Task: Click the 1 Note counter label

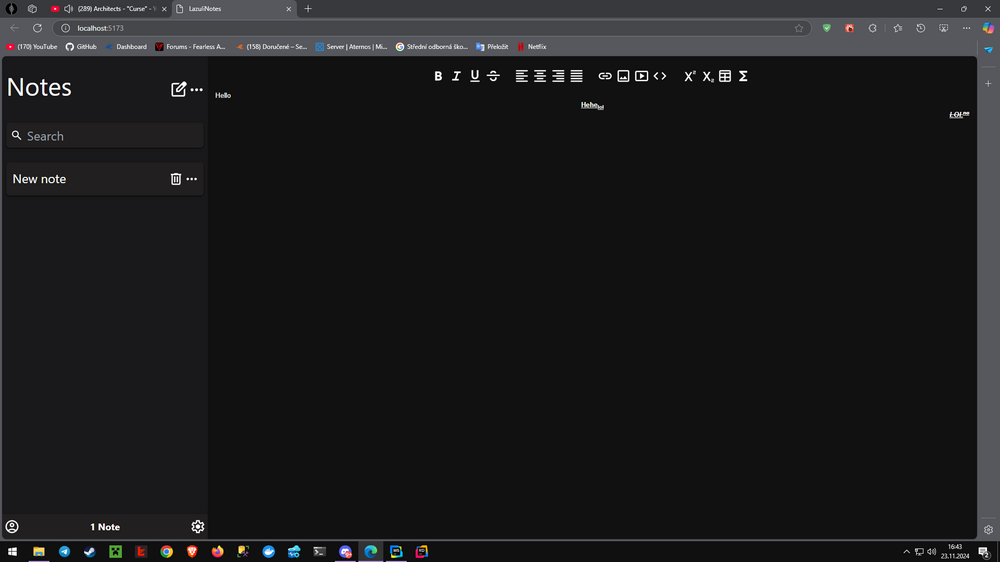Action: [x=105, y=527]
